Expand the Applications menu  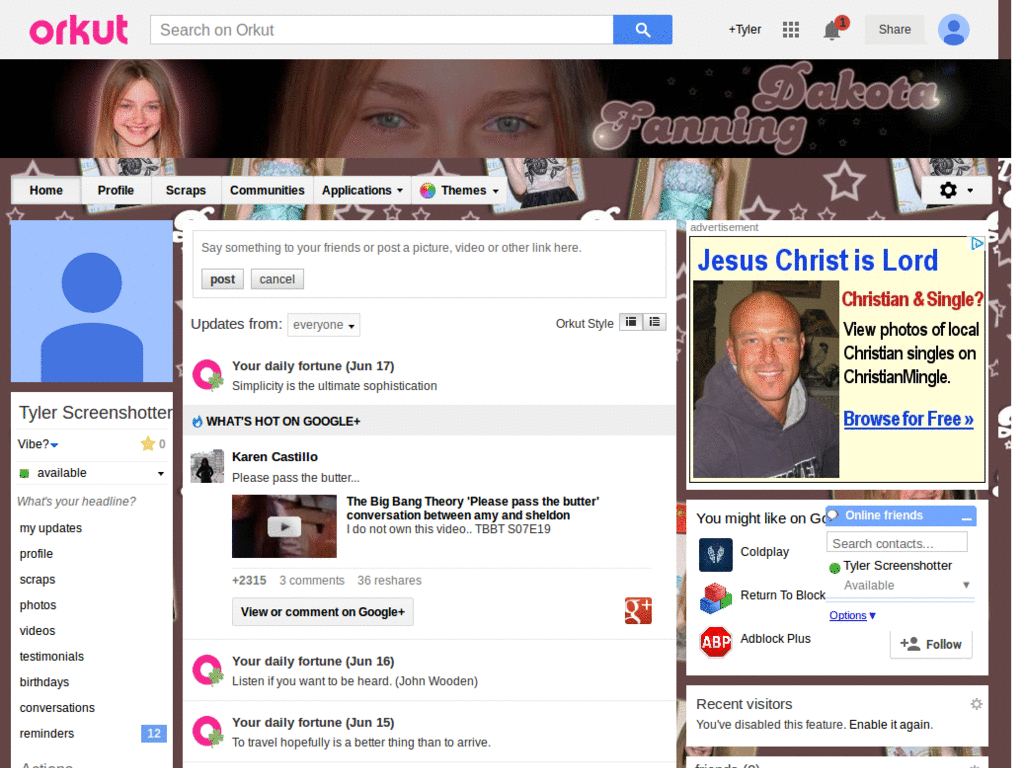point(362,191)
